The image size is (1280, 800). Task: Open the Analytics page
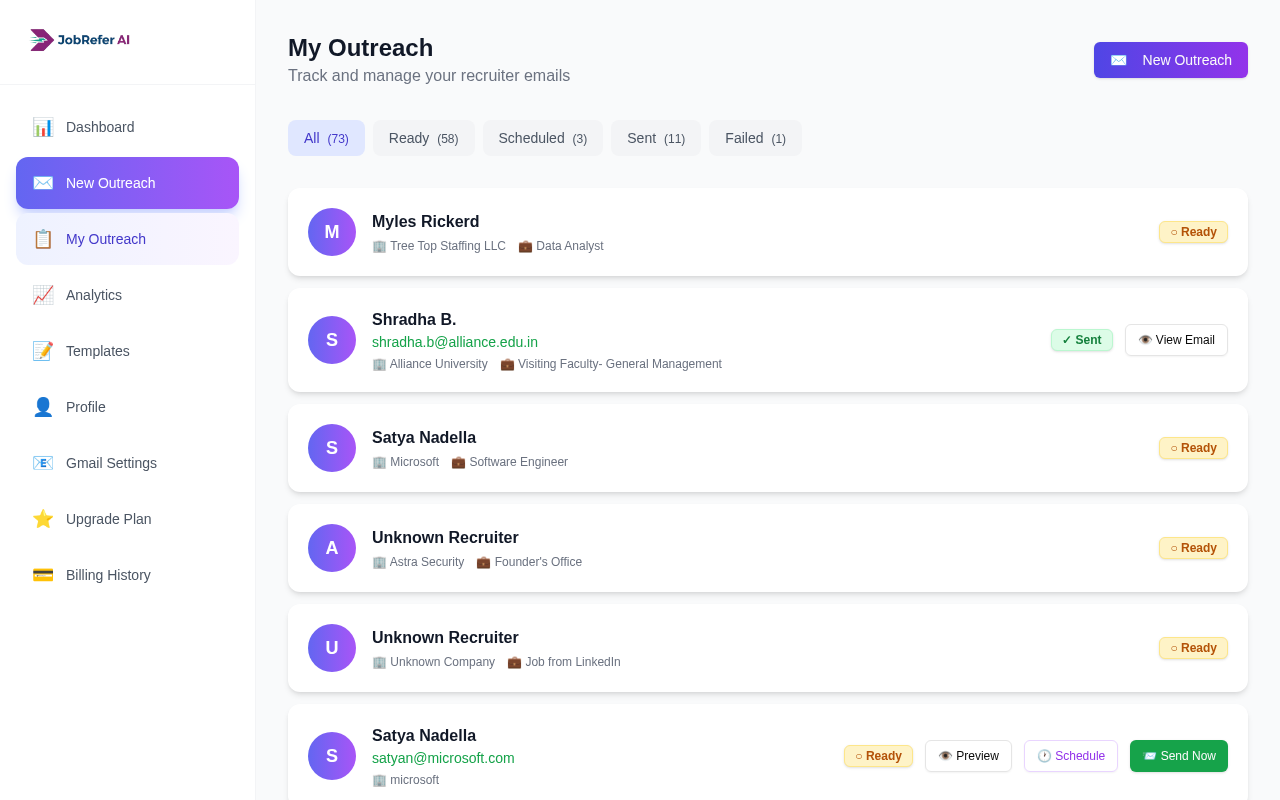pyautogui.click(x=127, y=295)
